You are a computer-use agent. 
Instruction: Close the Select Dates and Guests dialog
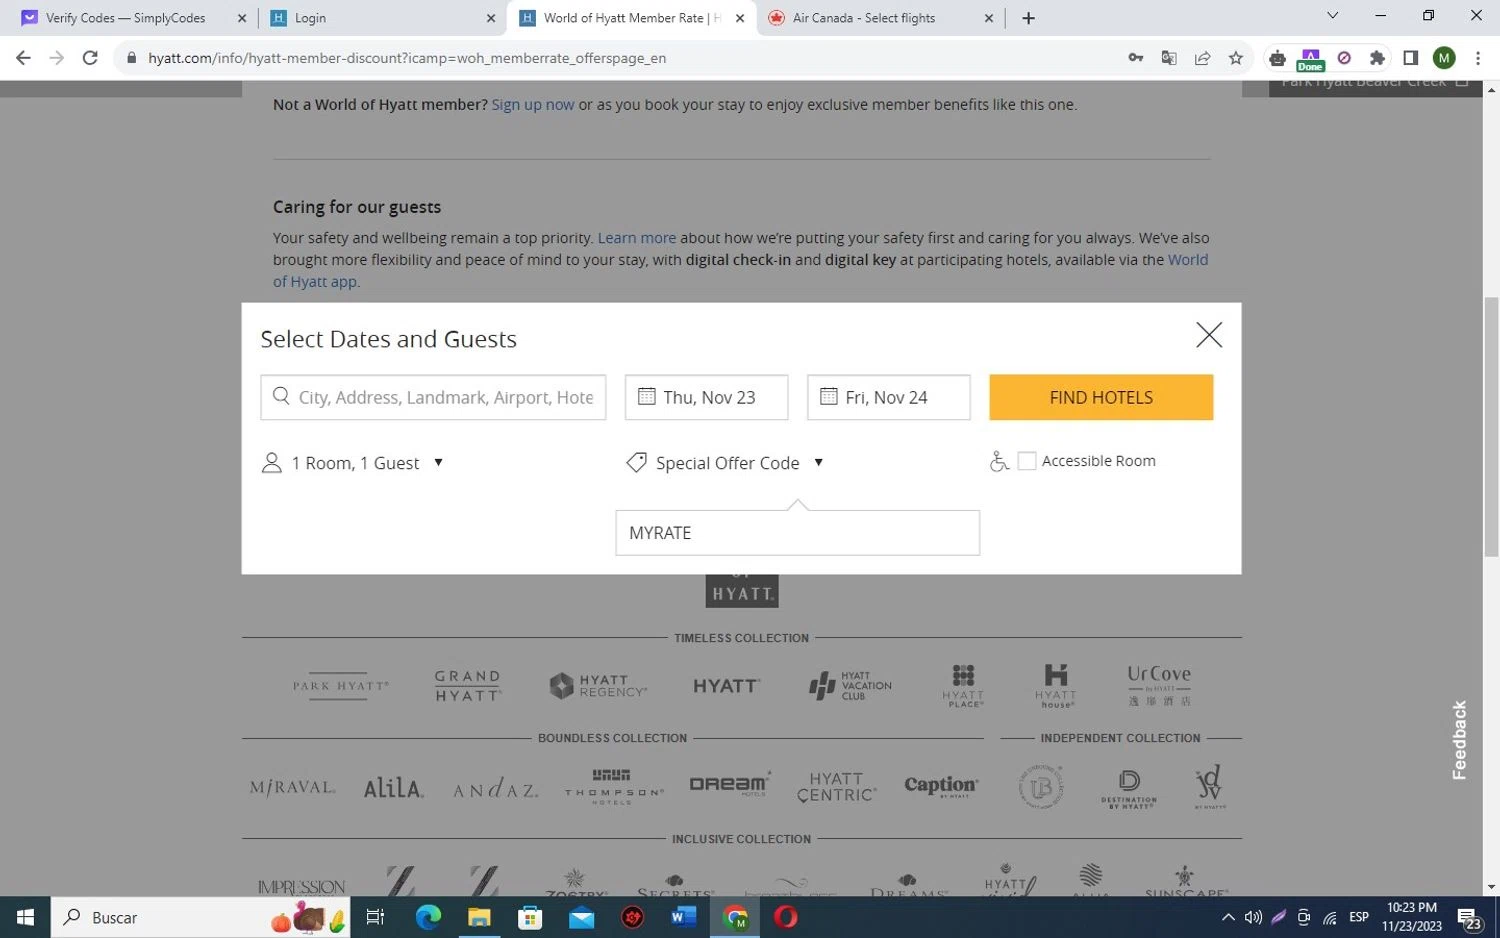pos(1209,335)
